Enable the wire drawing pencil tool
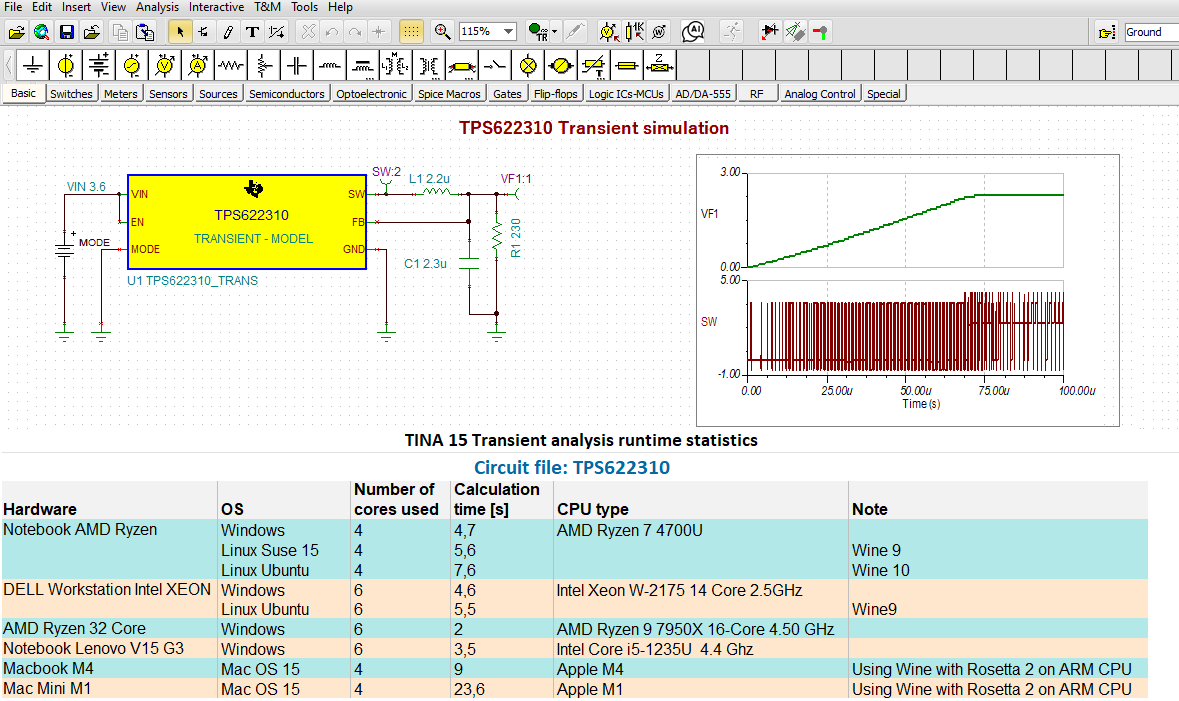The width and height of the screenshot is (1179, 701). click(228, 32)
